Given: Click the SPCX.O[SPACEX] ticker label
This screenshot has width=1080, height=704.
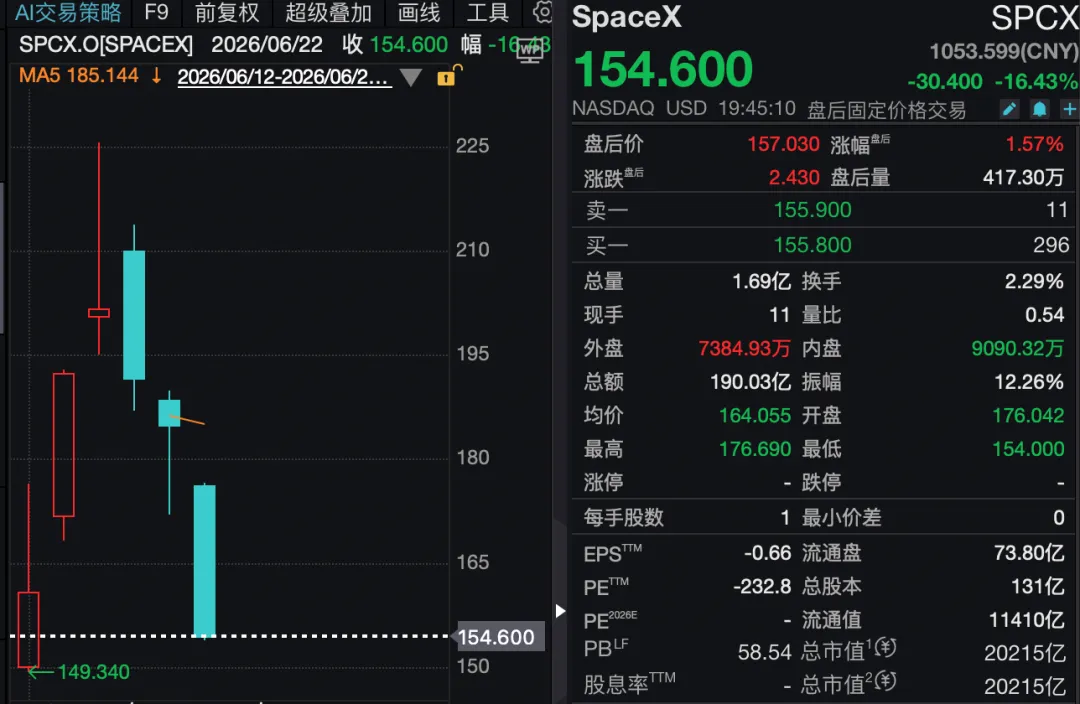Looking at the screenshot, I should [x=105, y=45].
